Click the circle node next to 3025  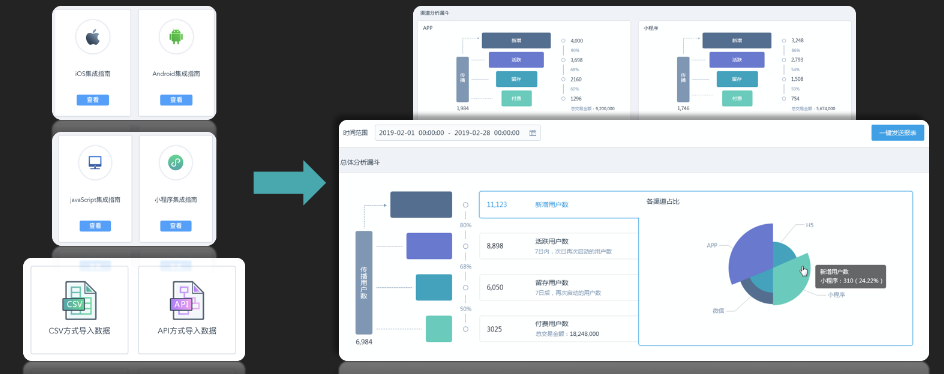point(465,329)
